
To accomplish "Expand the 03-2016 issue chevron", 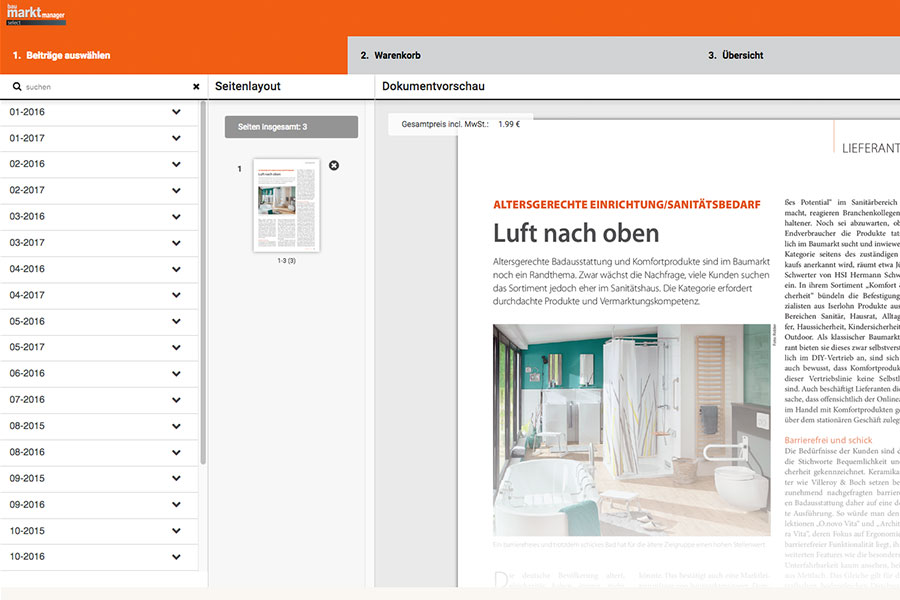I will 176,217.
